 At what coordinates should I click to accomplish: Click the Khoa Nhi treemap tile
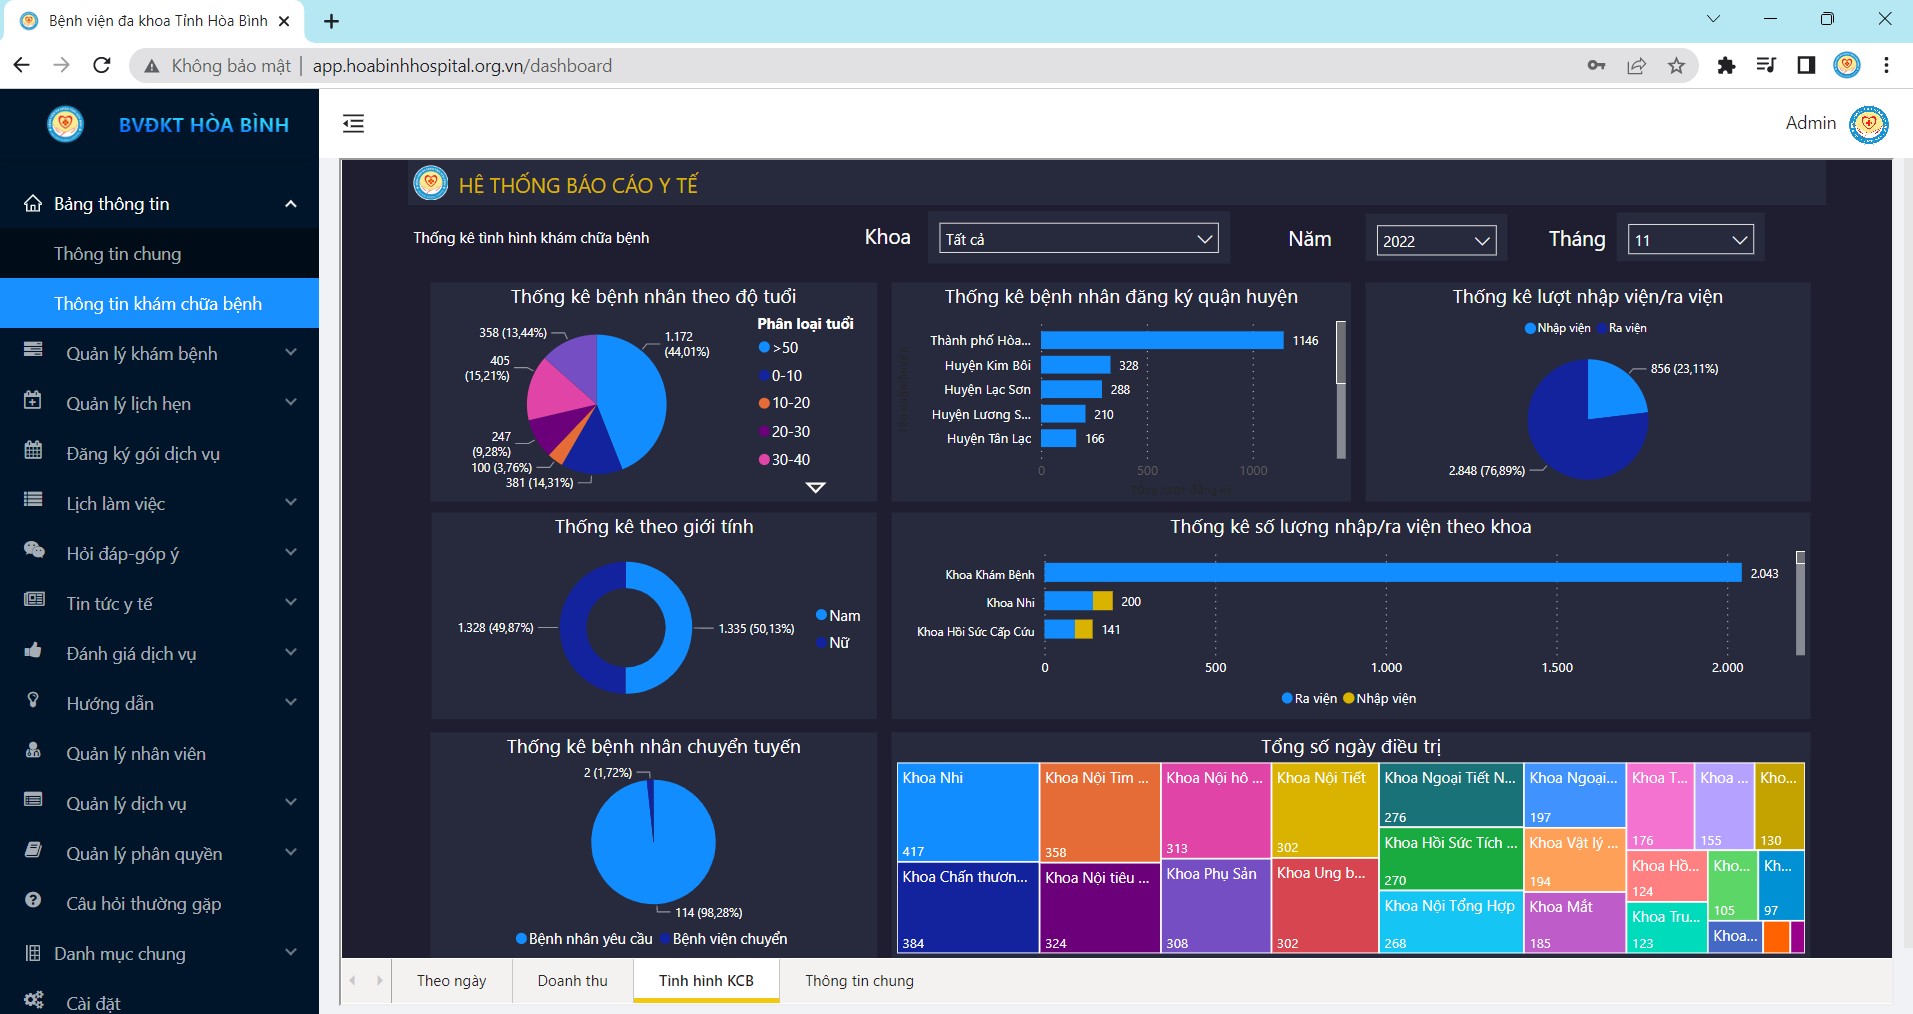967,812
